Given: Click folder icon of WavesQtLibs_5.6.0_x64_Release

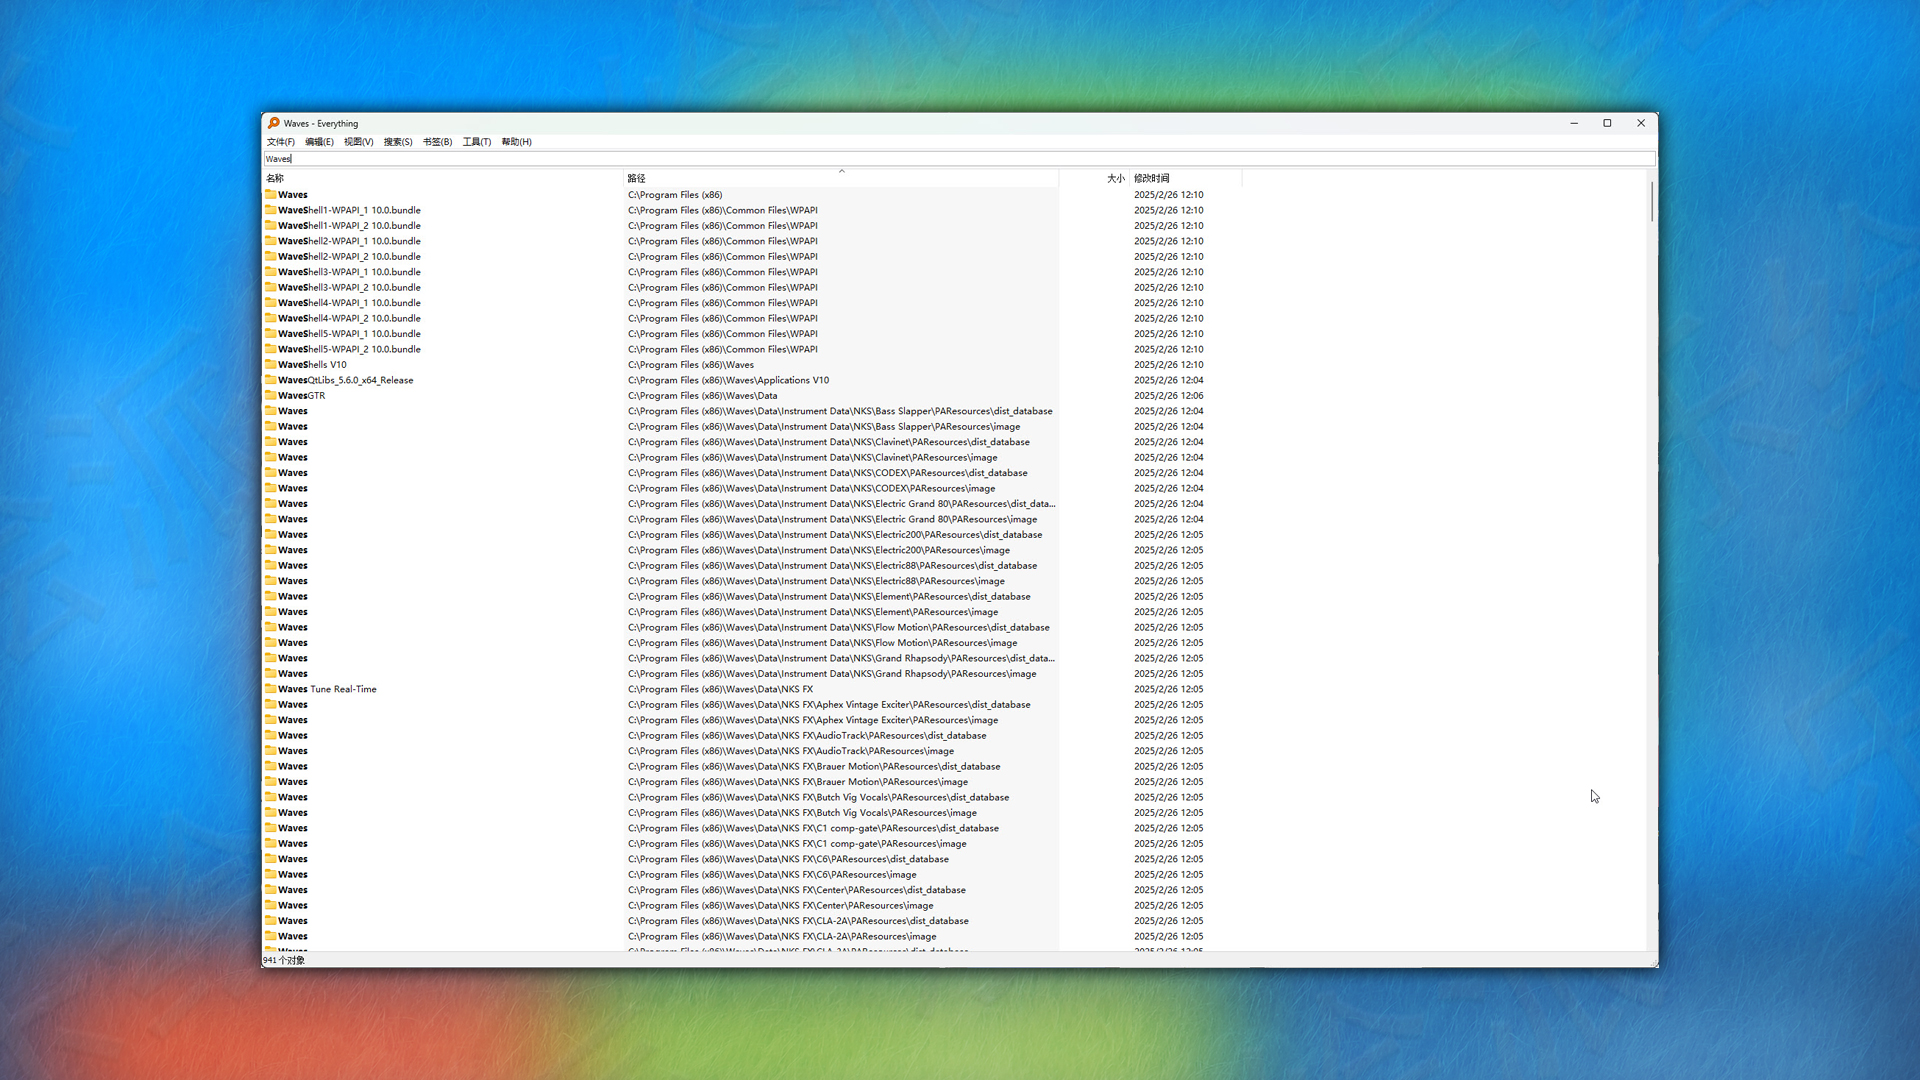Looking at the screenshot, I should 270,380.
